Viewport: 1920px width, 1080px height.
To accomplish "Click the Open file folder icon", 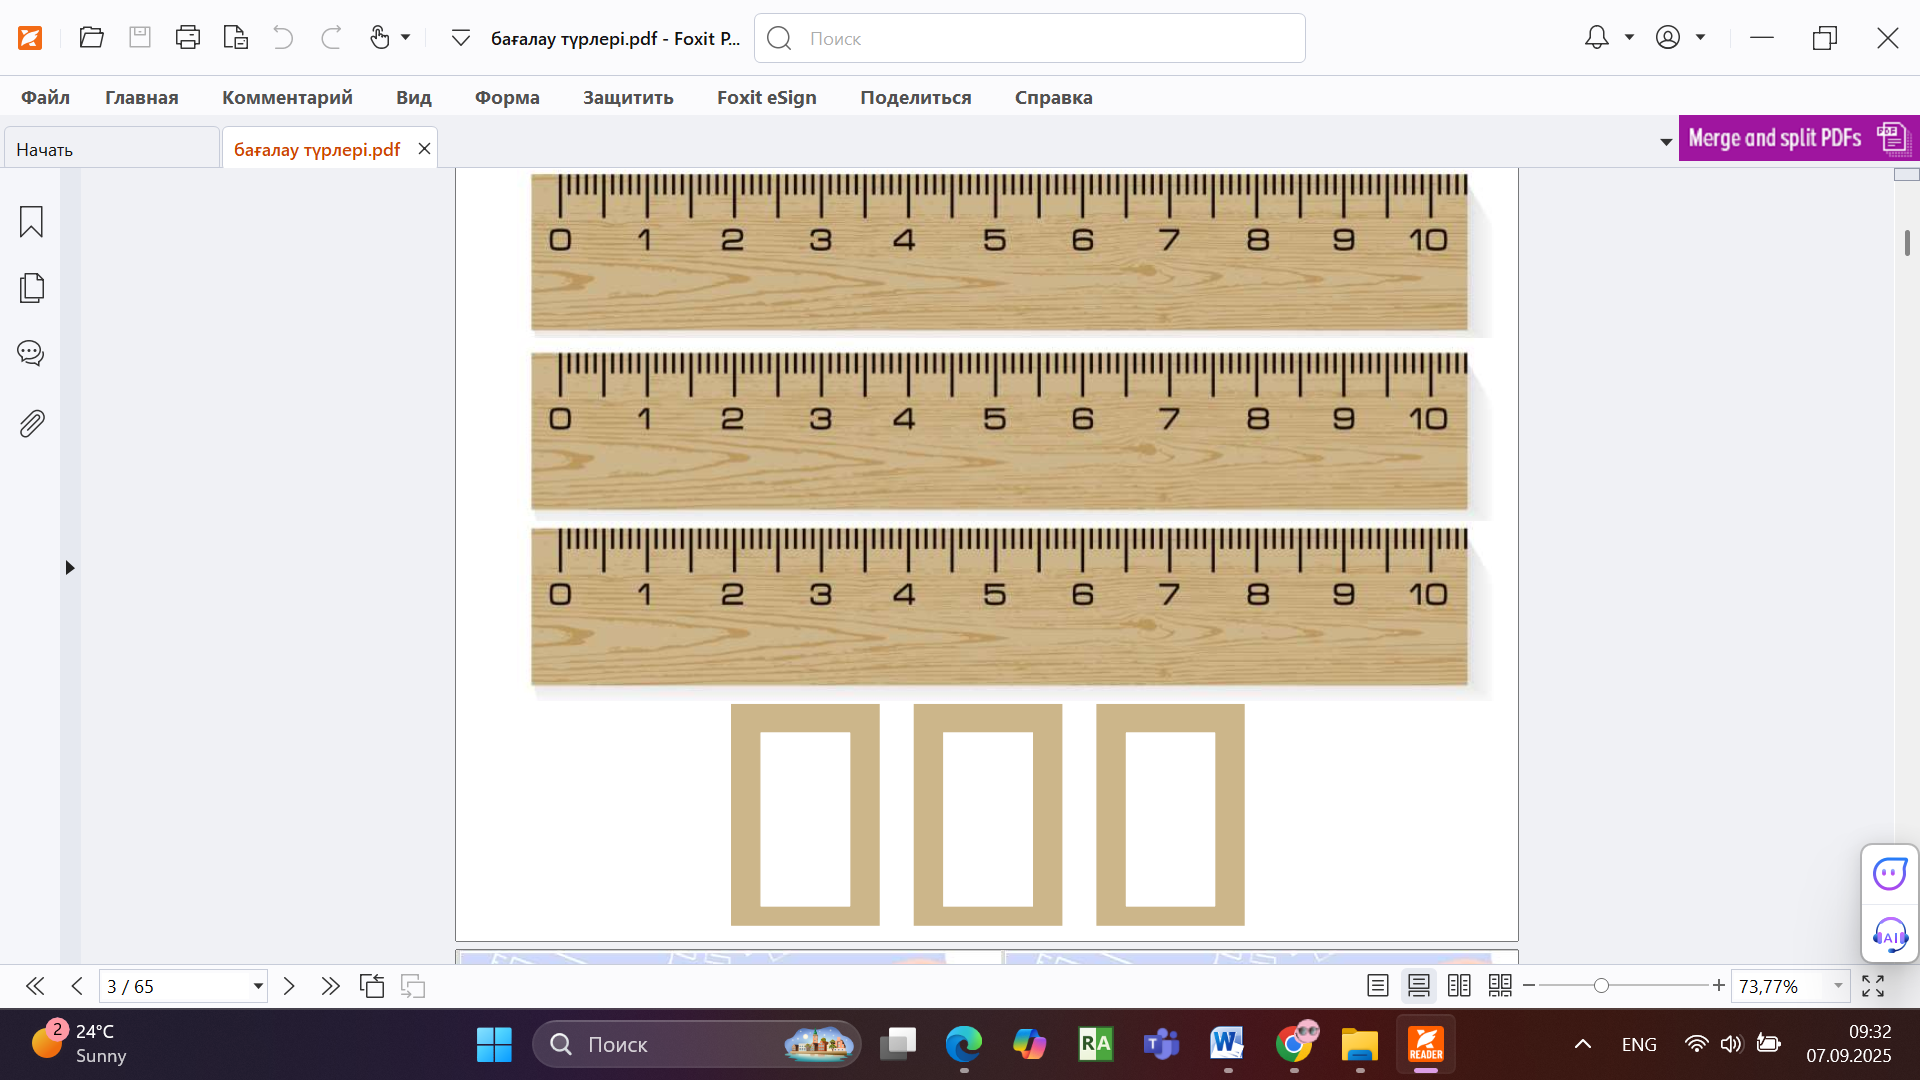I will [x=91, y=38].
